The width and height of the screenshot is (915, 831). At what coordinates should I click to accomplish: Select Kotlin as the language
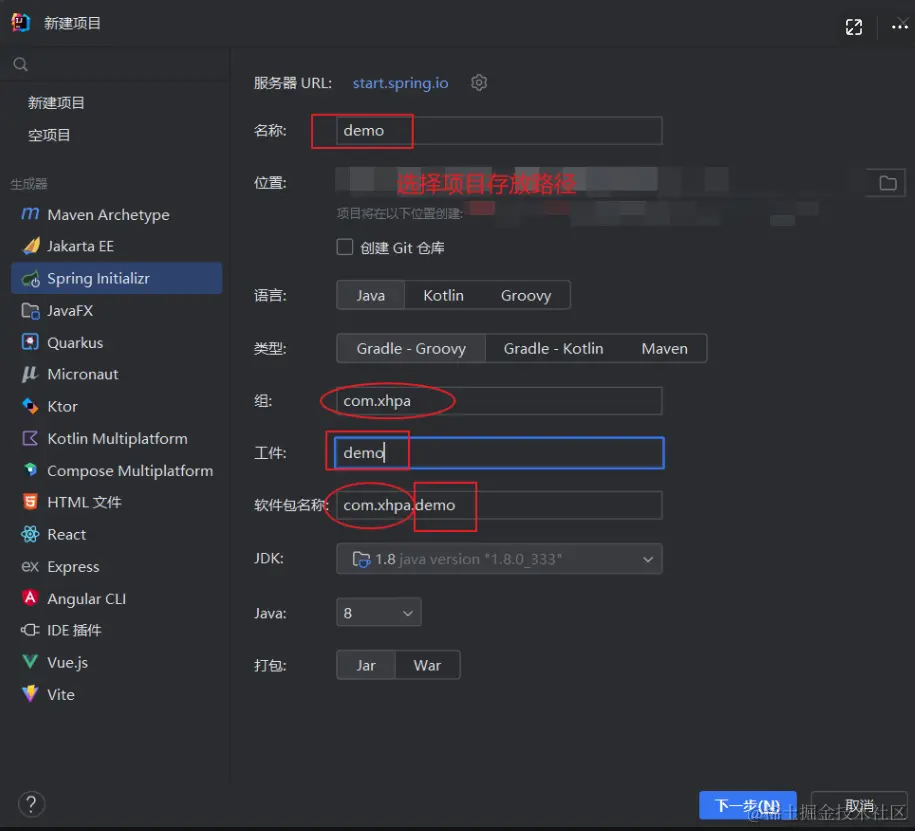(443, 295)
